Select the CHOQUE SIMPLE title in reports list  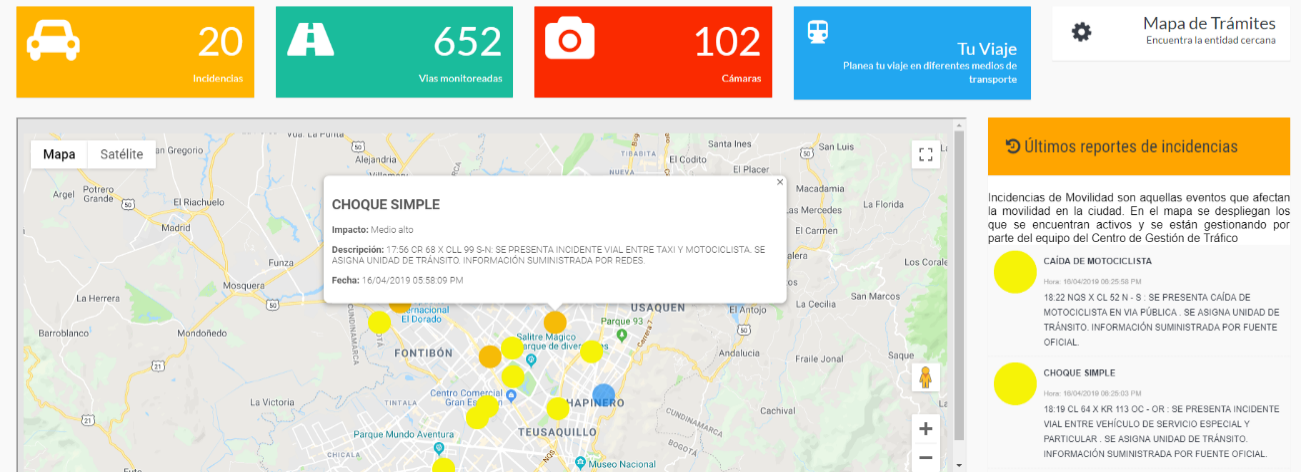point(1079,372)
